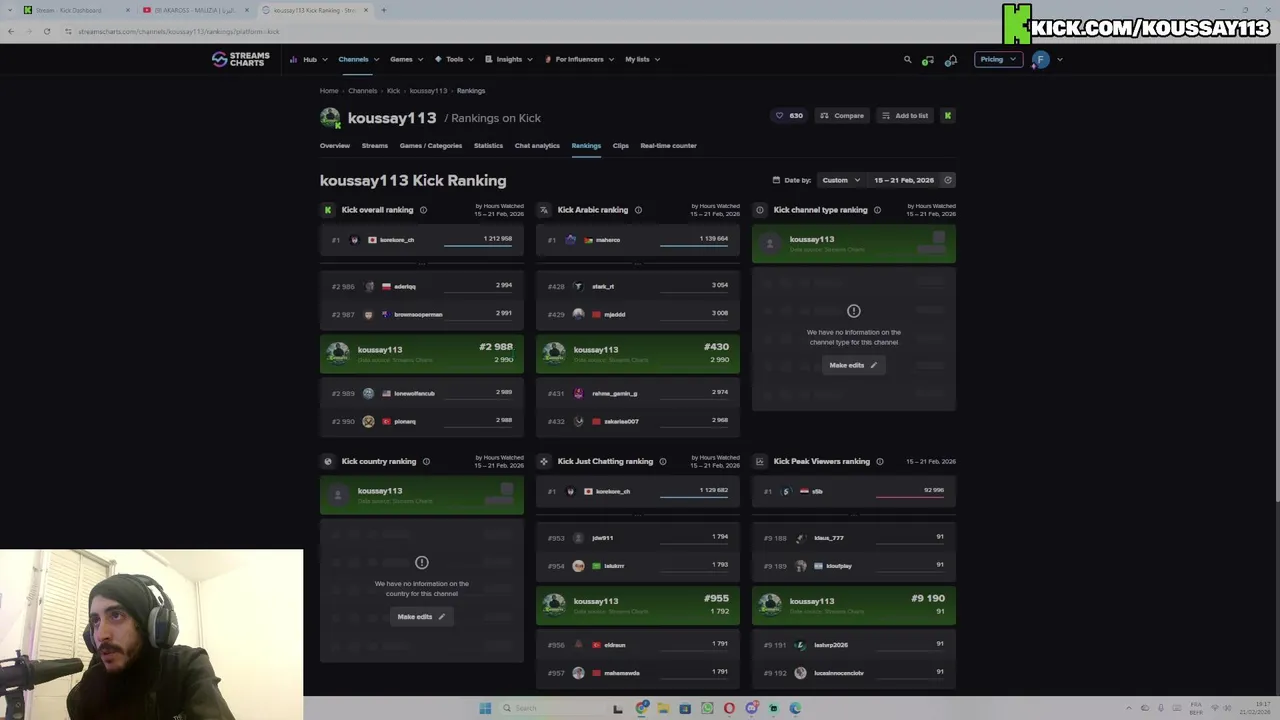Switch to the Streams tab
1280x720 pixels.
tap(375, 146)
